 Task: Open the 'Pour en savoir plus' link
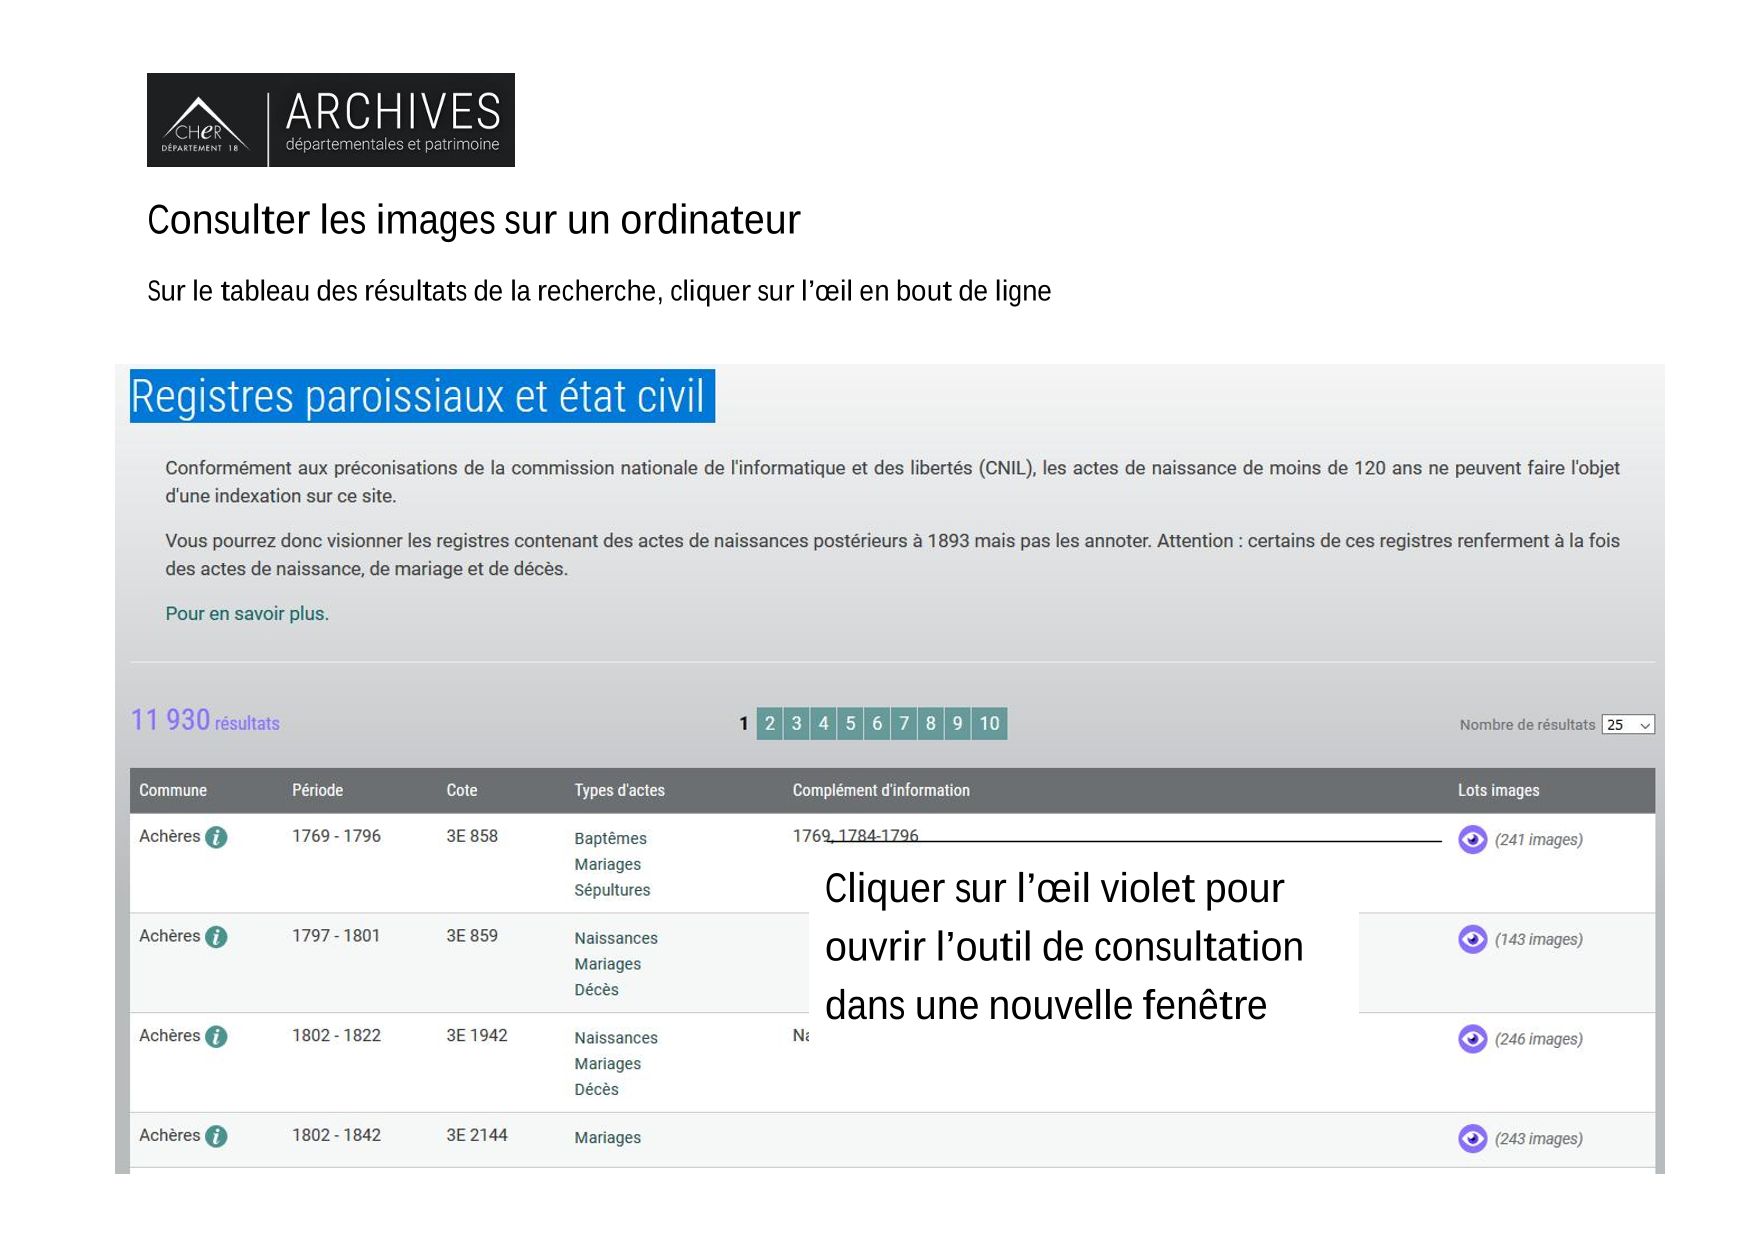pos(247,614)
